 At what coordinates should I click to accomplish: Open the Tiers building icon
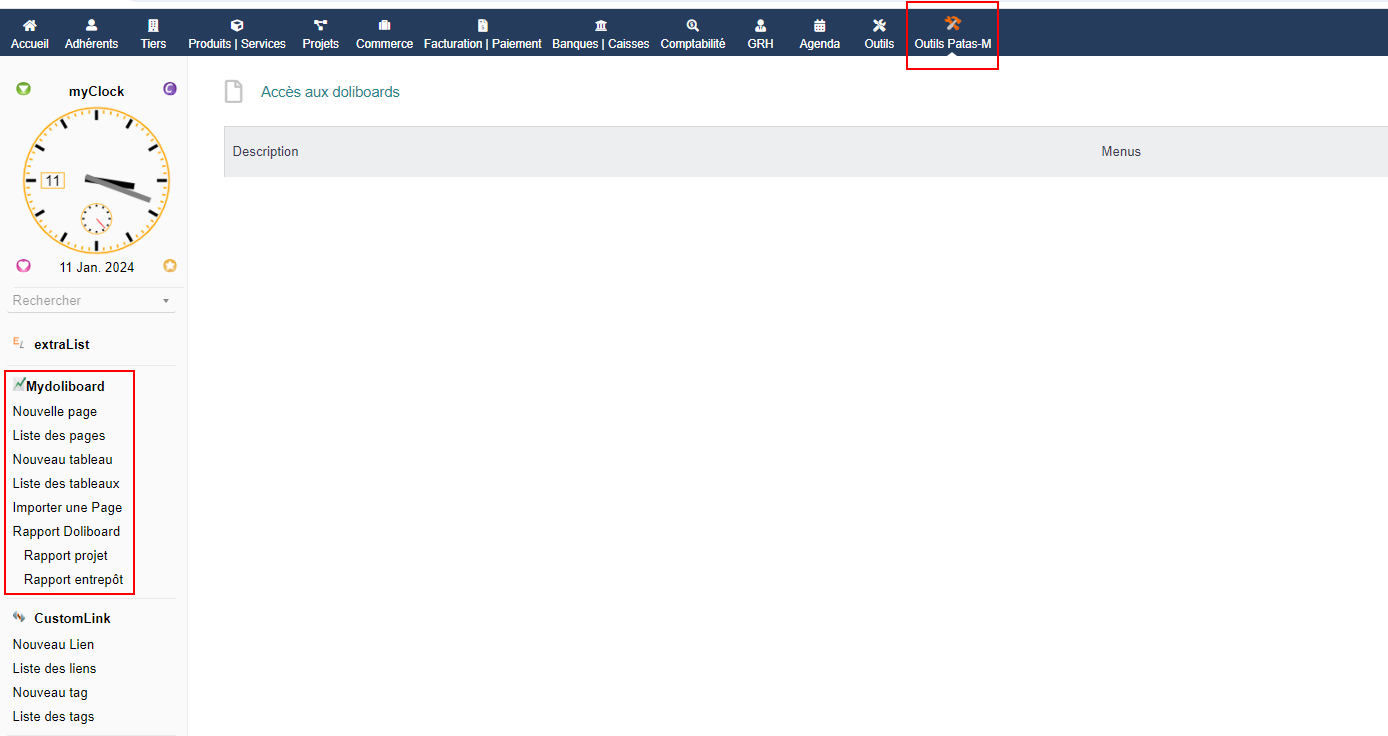click(153, 25)
